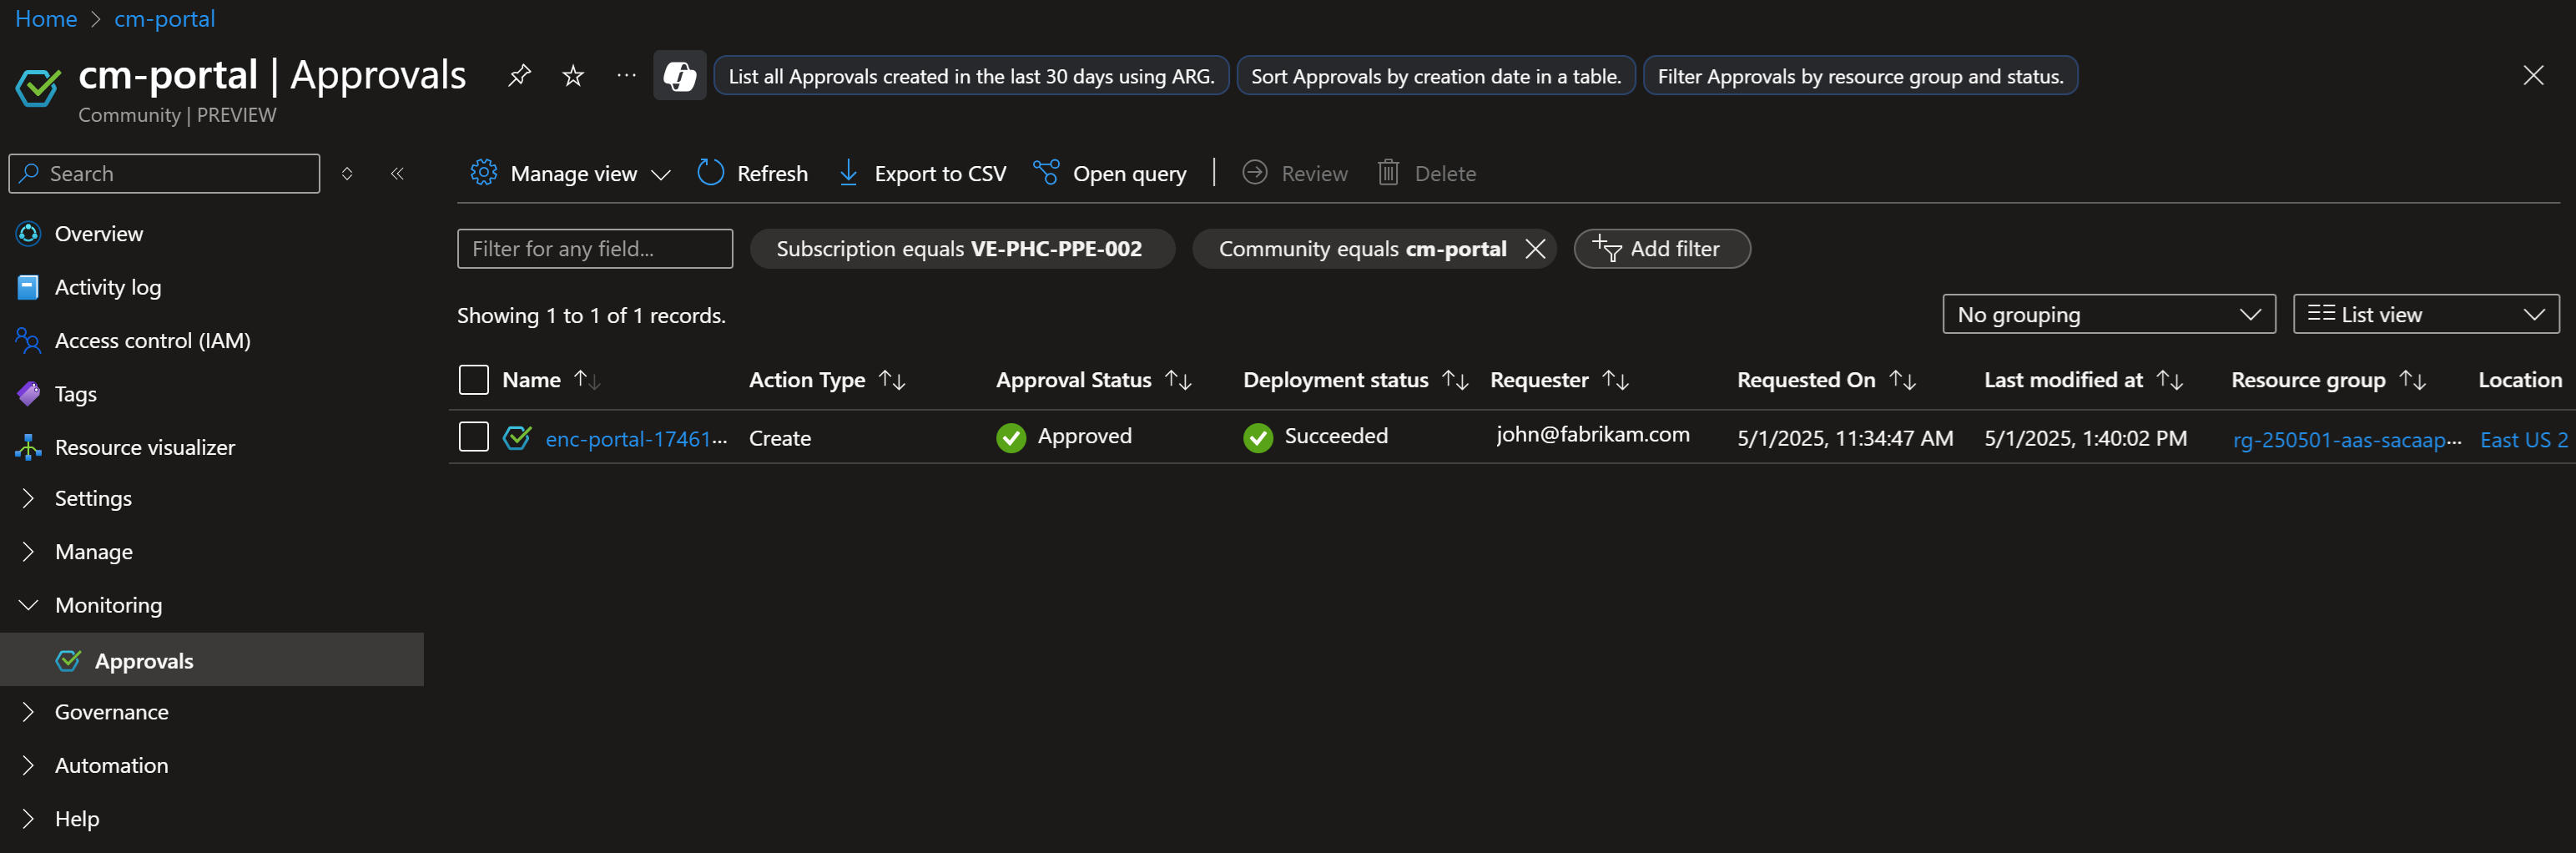Click the Activity log icon
This screenshot has height=853, width=2576.
[28, 288]
